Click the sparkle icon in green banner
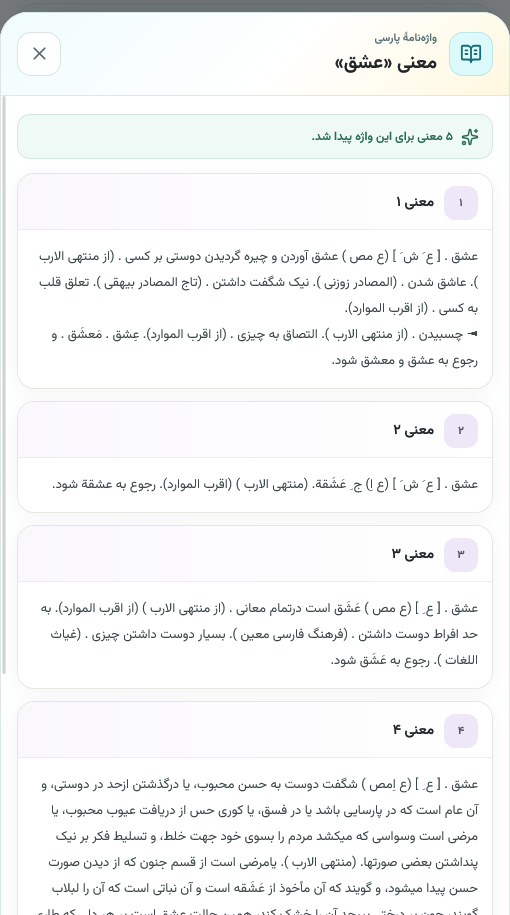 tap(470, 137)
